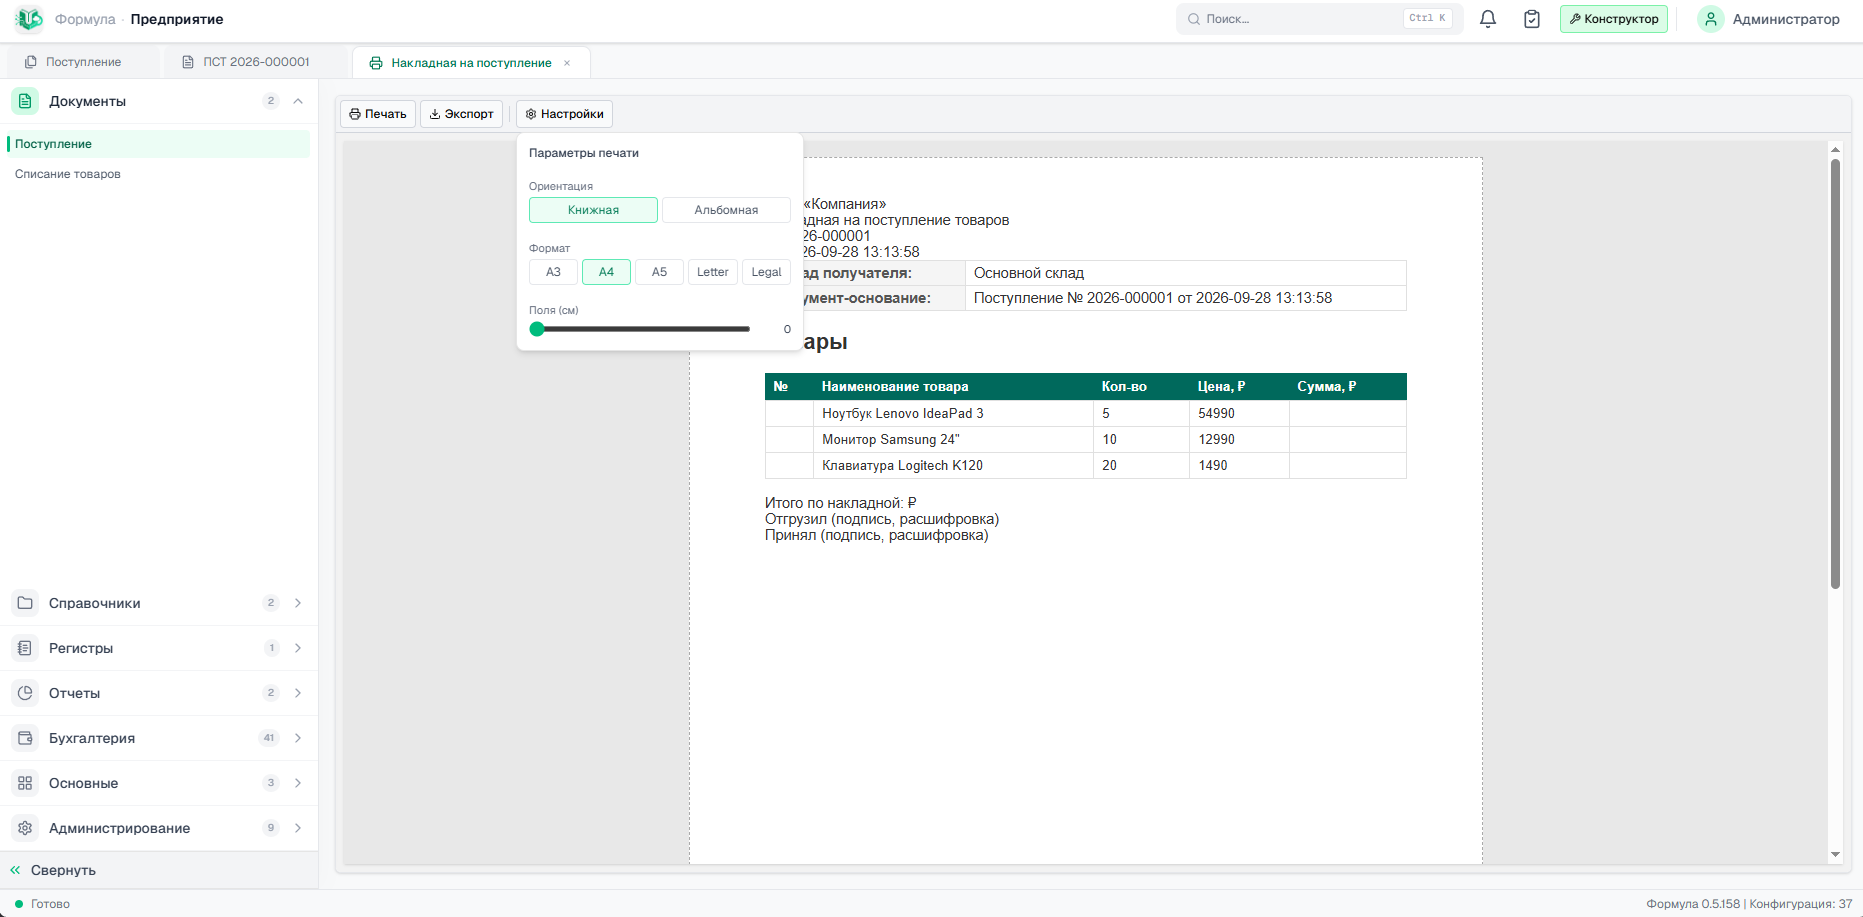This screenshot has height=917, width=1863.
Task: Select Книжная orientation
Action: [593, 210]
